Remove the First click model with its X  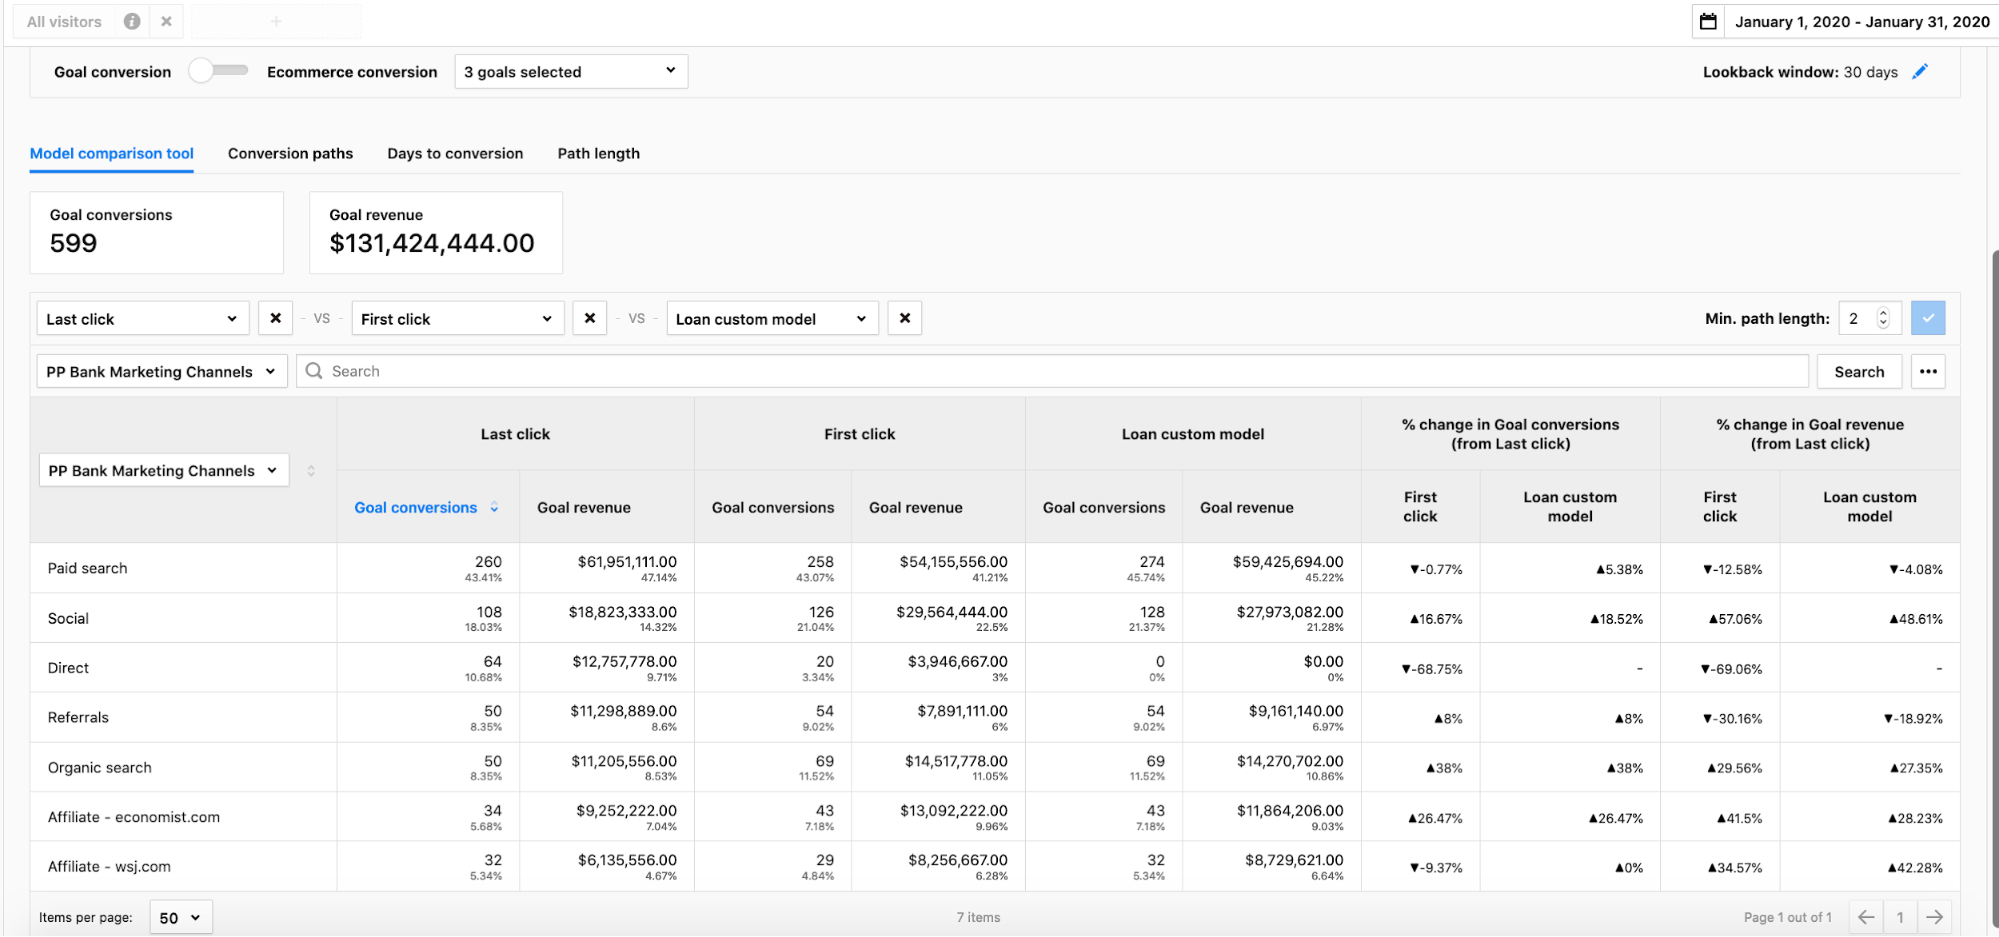(x=589, y=317)
